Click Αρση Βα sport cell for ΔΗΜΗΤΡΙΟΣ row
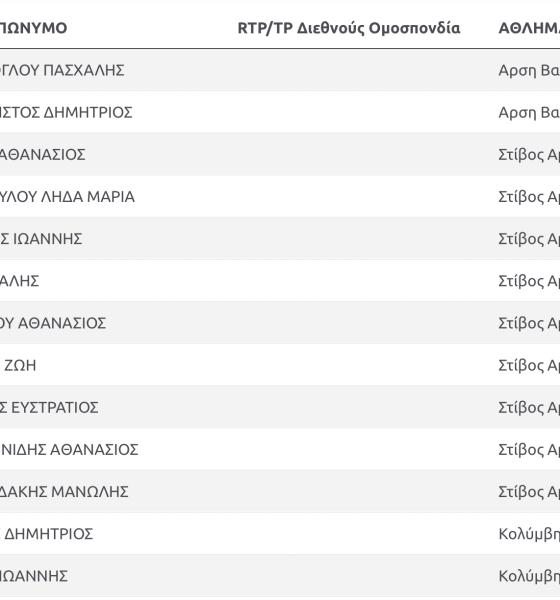Viewport: 560px width, 600px height. (x=529, y=112)
